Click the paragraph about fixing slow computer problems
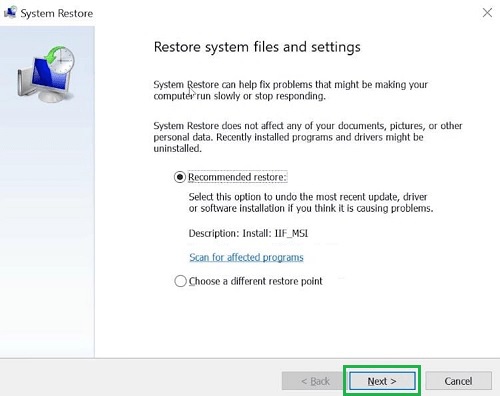 (x=290, y=90)
